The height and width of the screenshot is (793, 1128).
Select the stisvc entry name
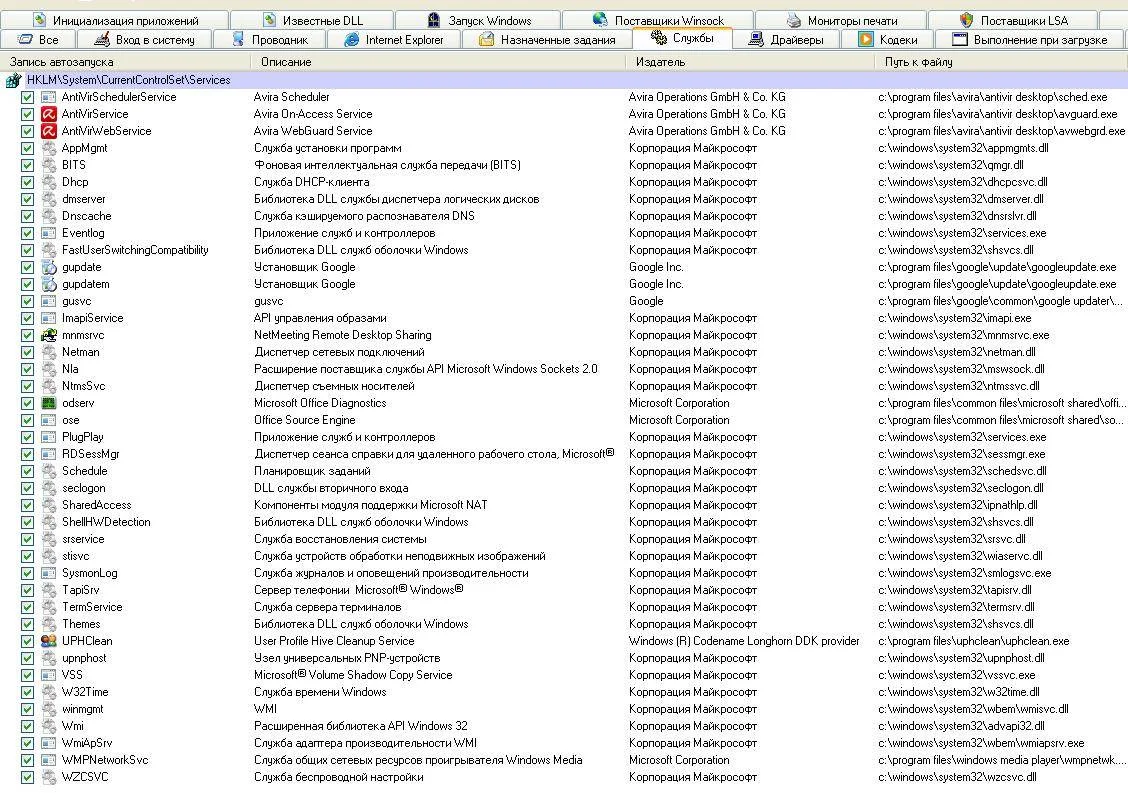tap(76, 556)
